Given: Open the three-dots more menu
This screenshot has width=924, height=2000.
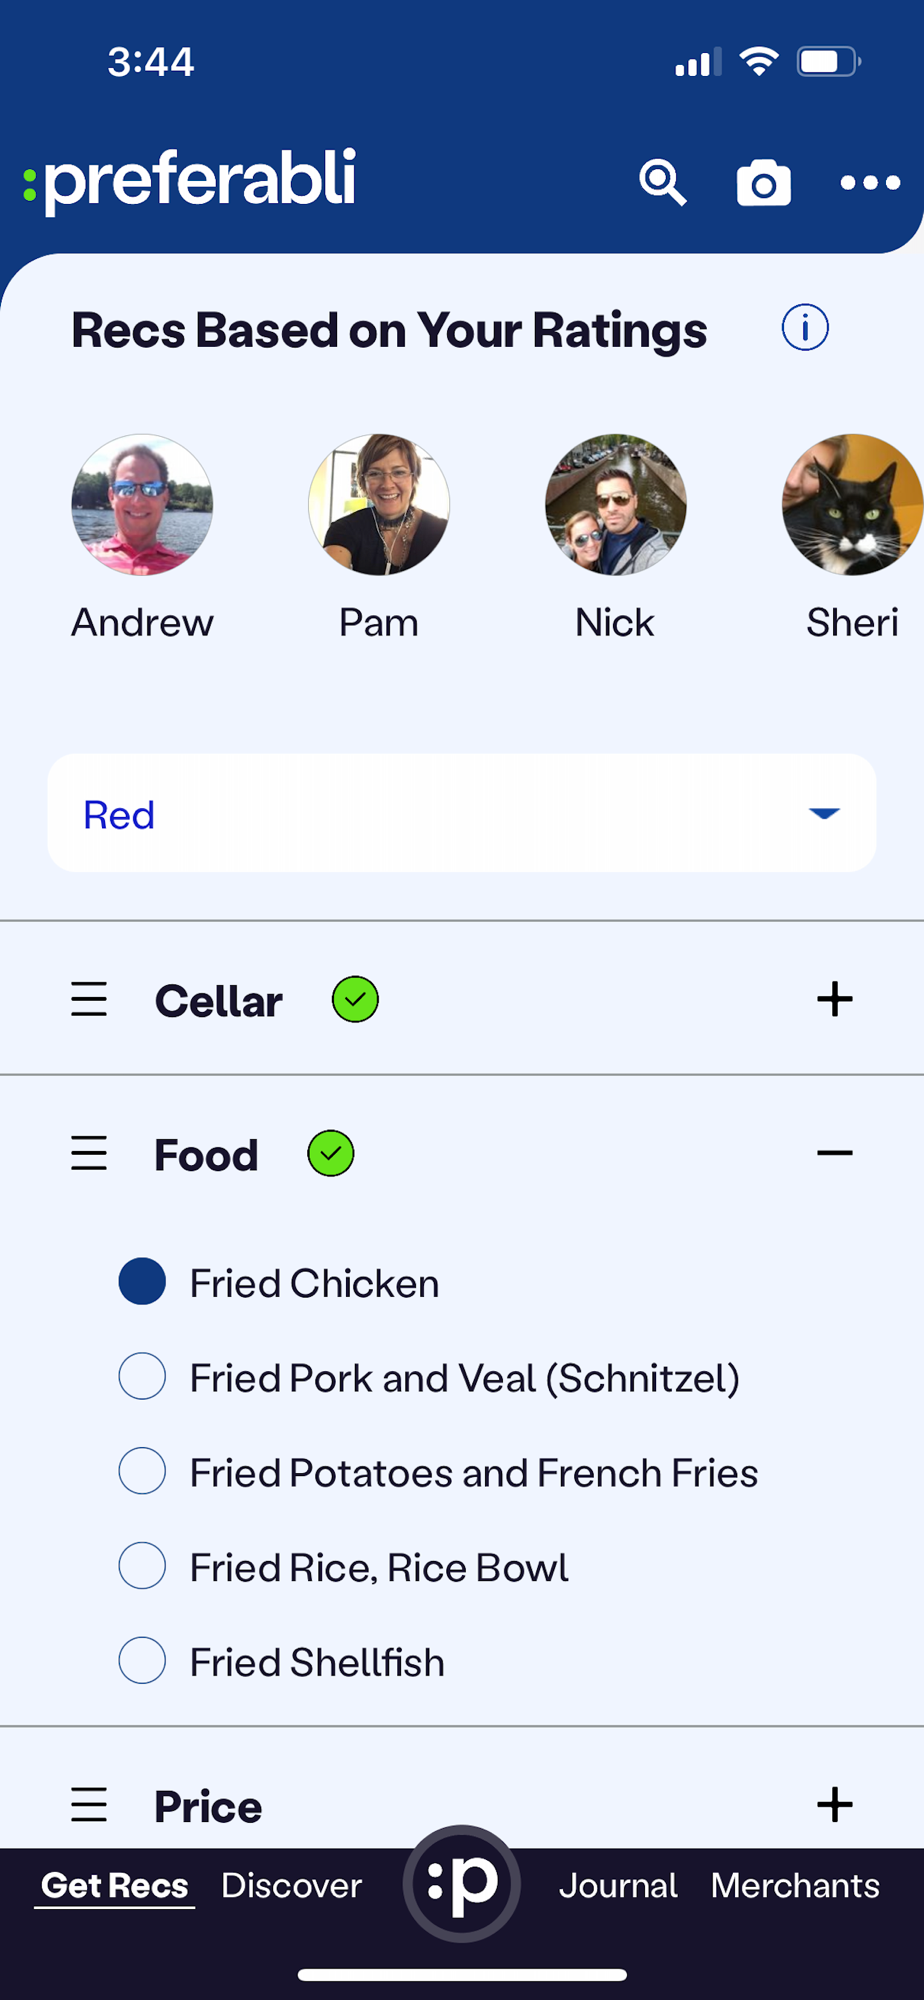Looking at the screenshot, I should [870, 183].
